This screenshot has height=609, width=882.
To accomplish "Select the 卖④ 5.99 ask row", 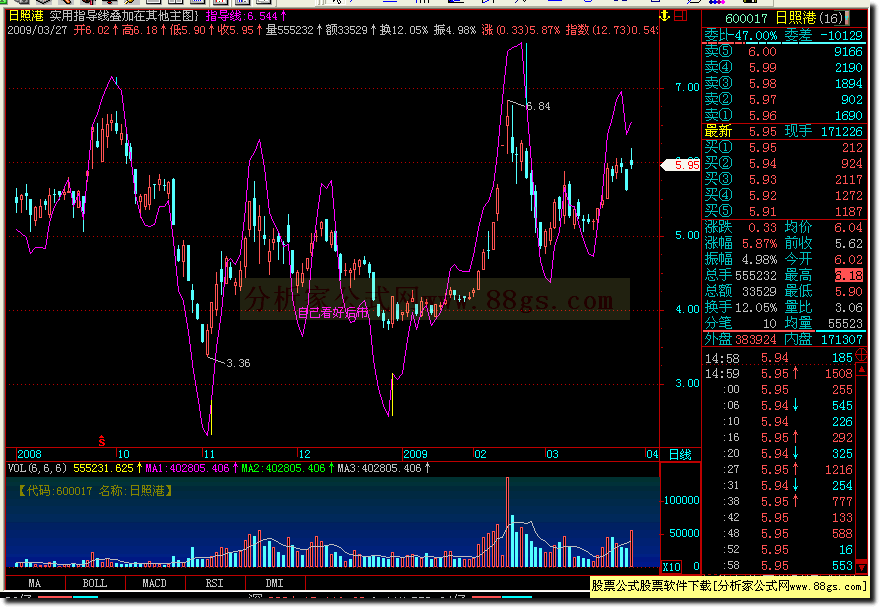I will coord(784,67).
